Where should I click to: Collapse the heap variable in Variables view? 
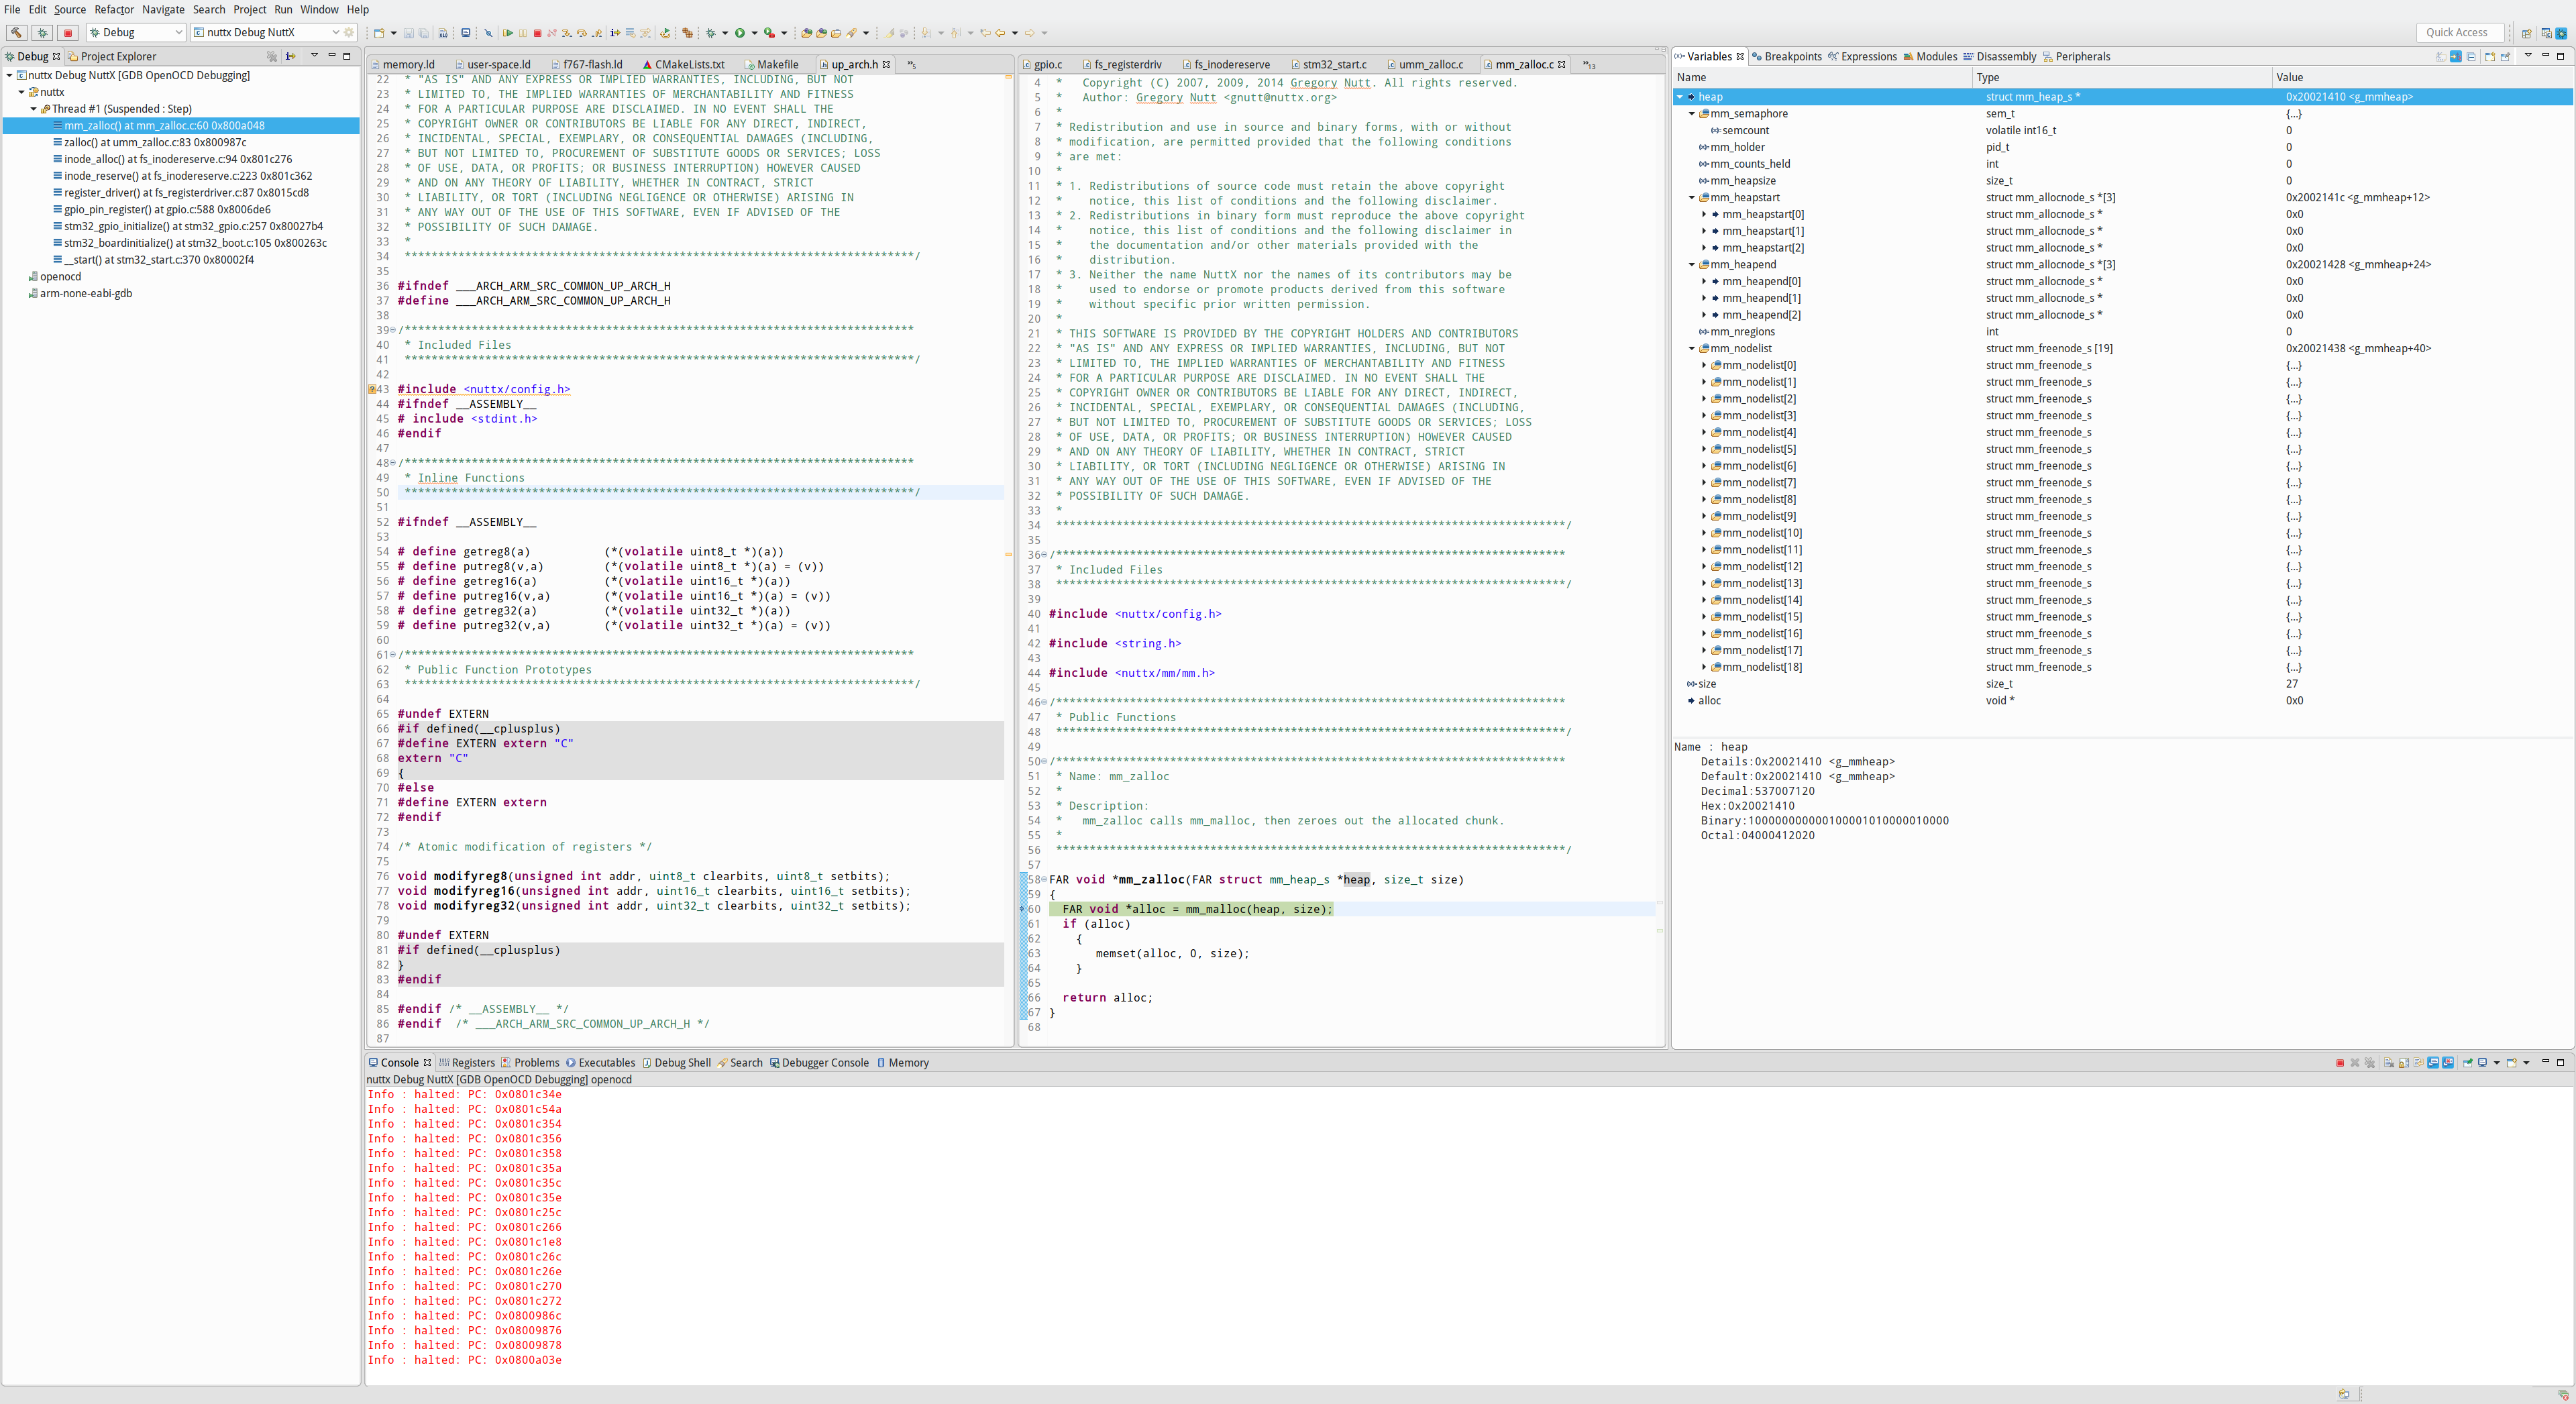click(x=1681, y=97)
